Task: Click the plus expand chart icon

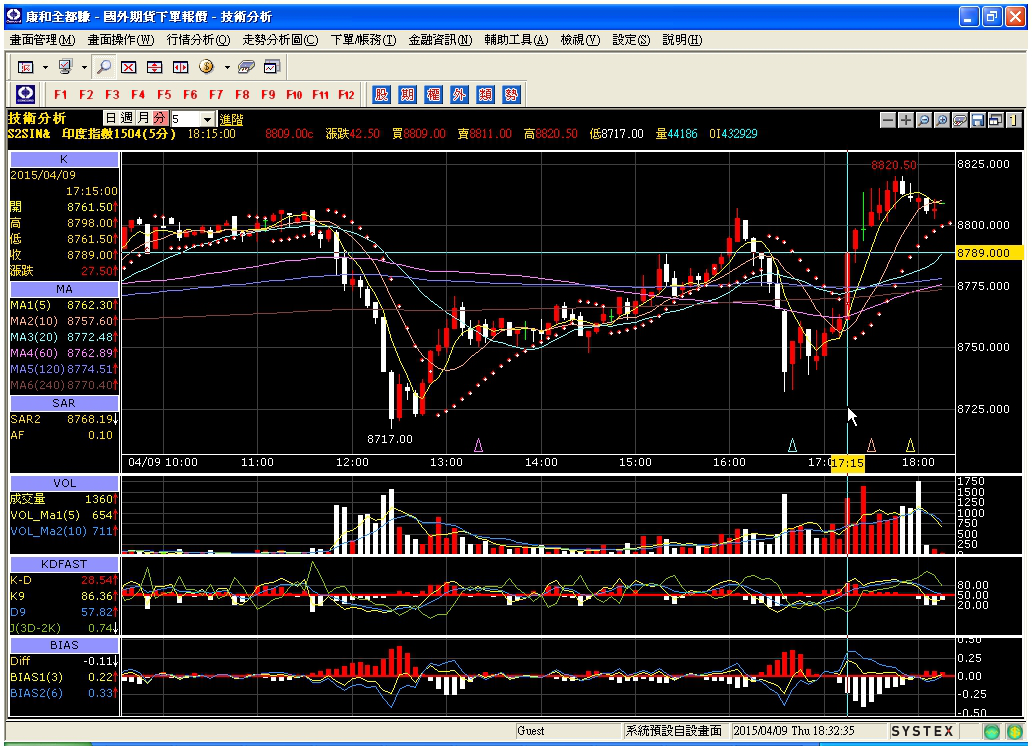Action: 906,120
